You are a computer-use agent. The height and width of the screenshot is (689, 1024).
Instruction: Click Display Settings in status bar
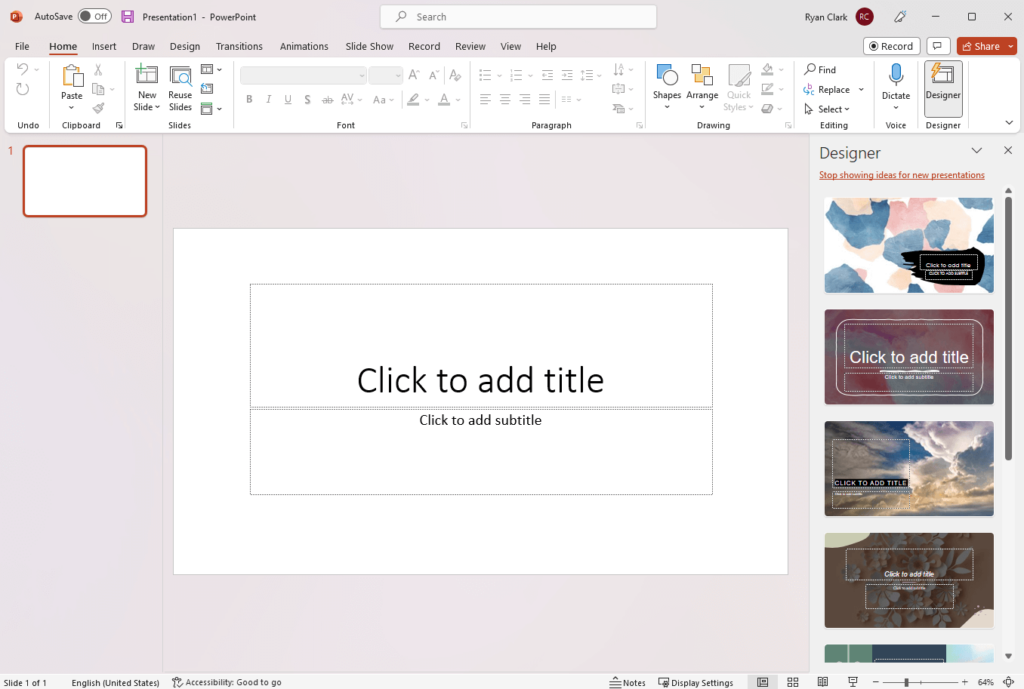pos(696,682)
